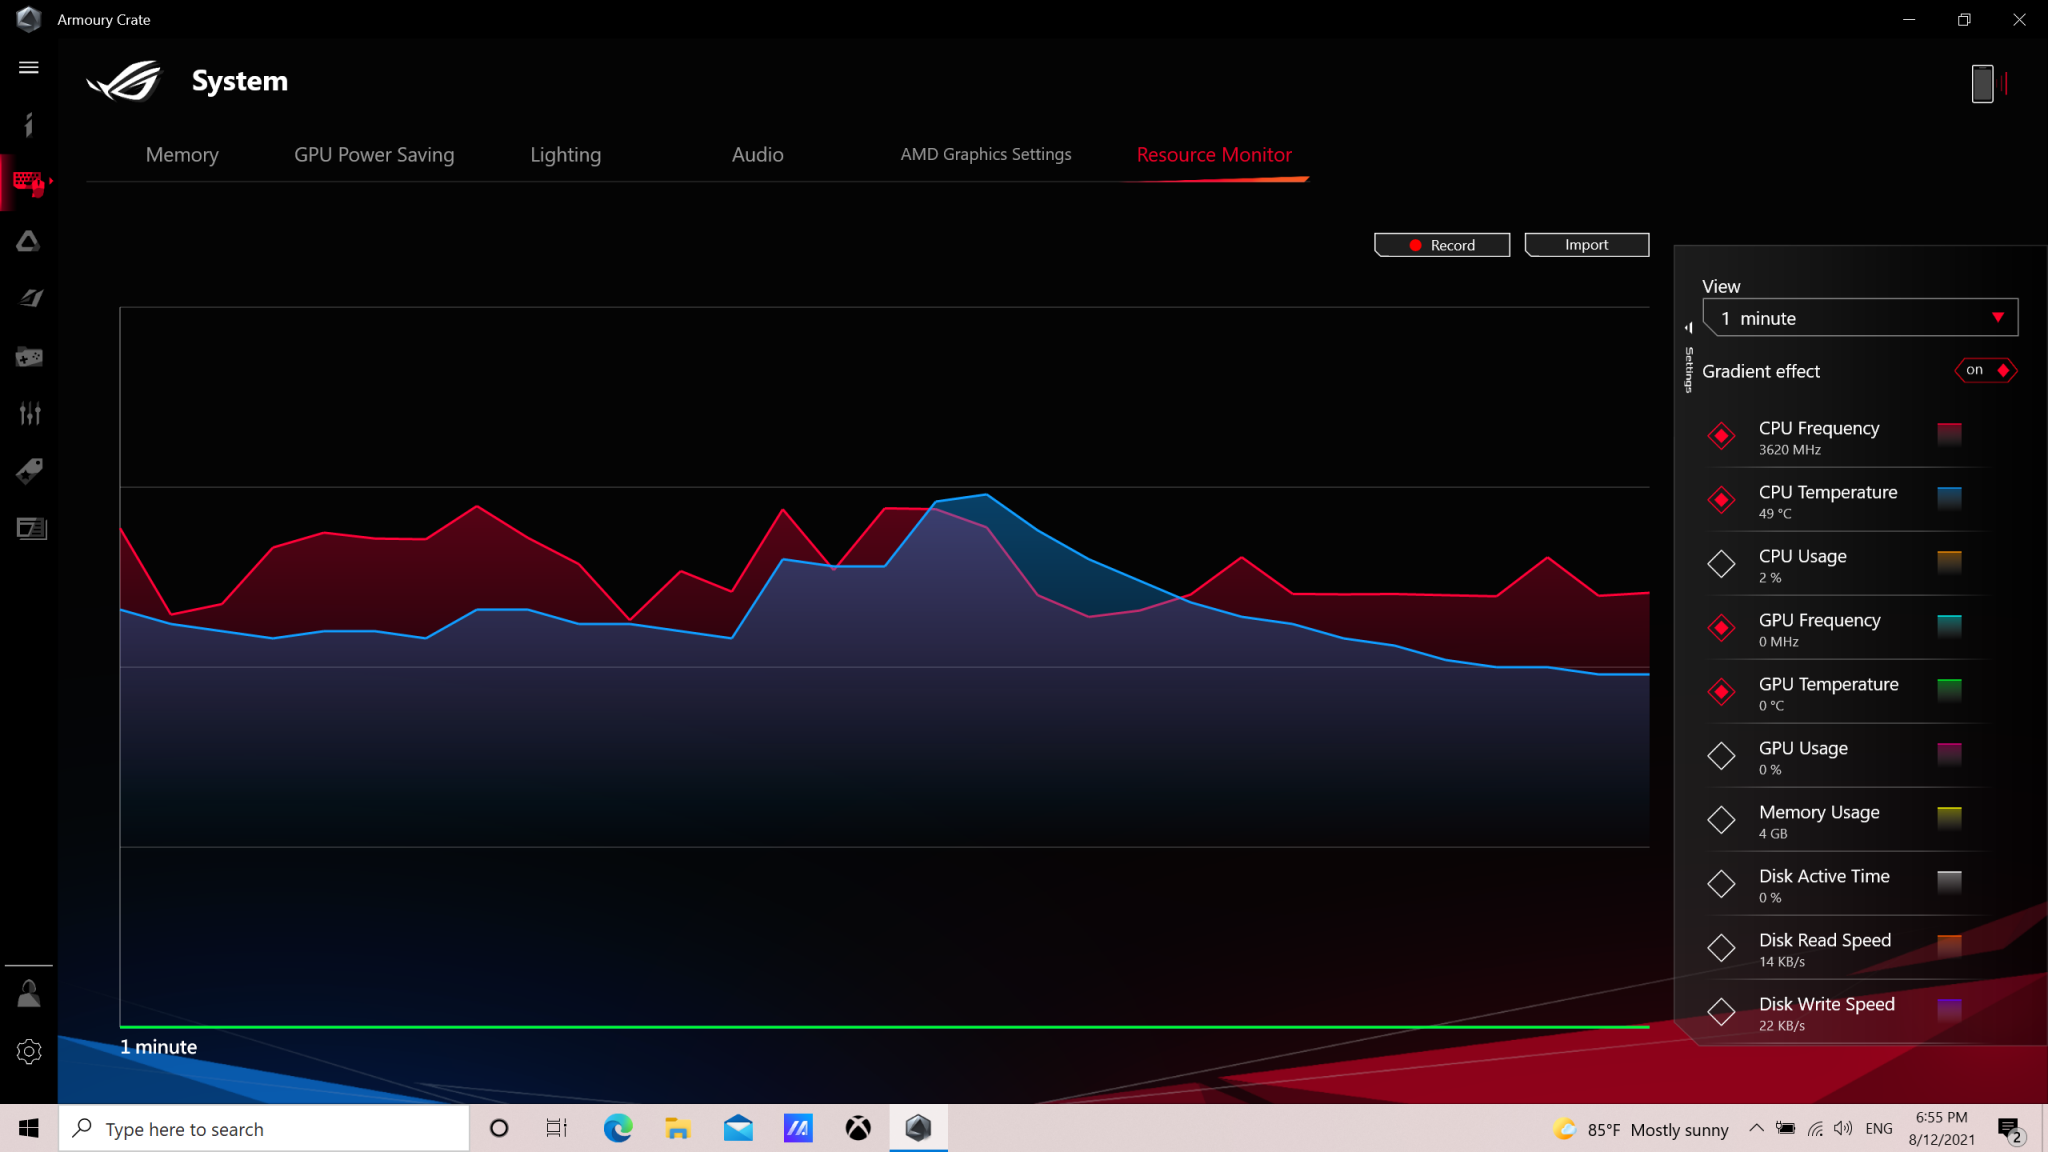This screenshot has height=1152, width=2048.
Task: Open the notification center icon
Action: pyautogui.click(x=2010, y=1129)
